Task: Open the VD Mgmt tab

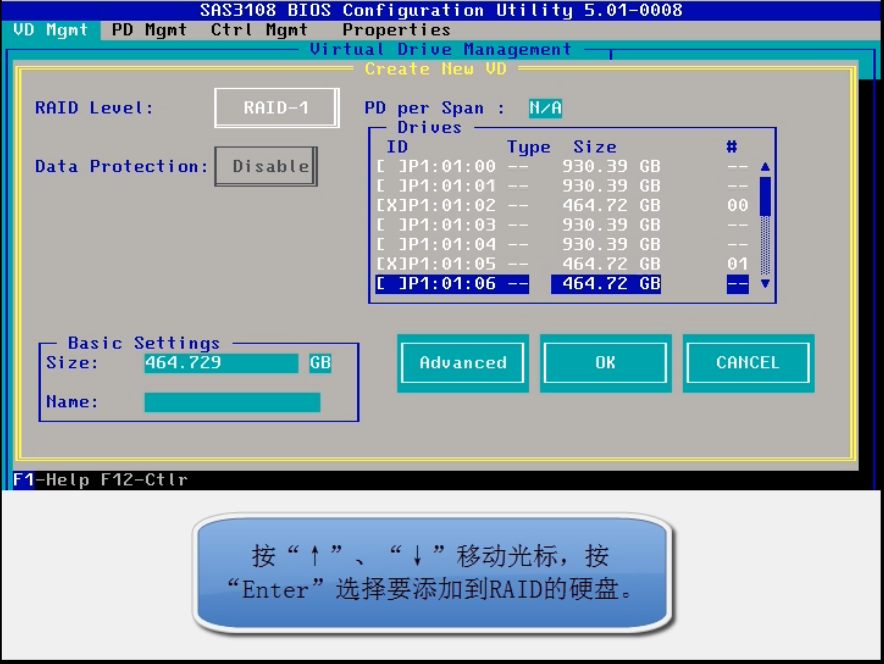Action: 51,30
